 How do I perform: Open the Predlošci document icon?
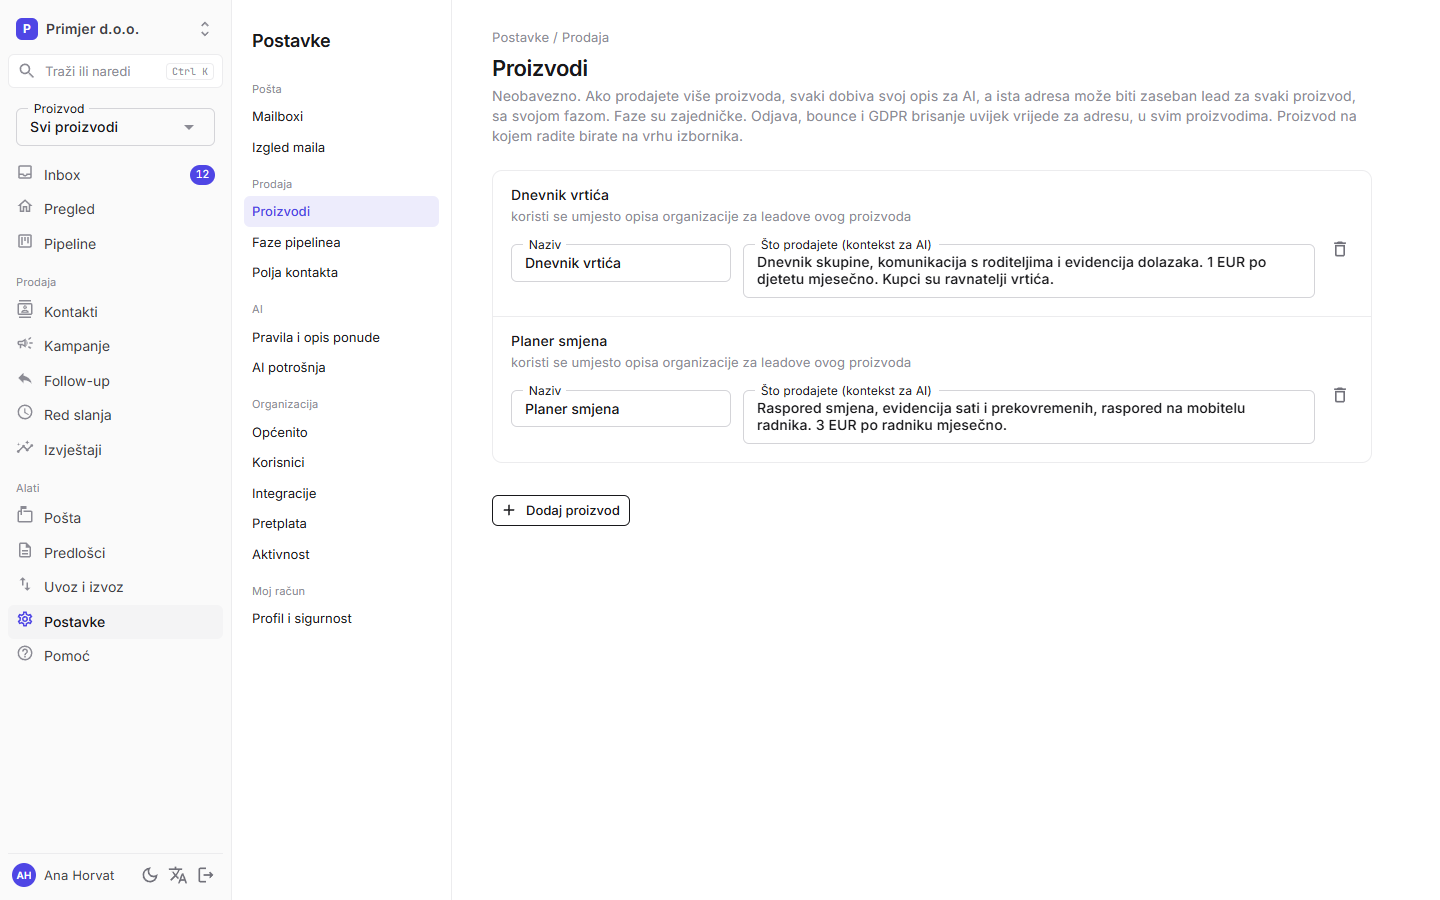[x=25, y=551]
